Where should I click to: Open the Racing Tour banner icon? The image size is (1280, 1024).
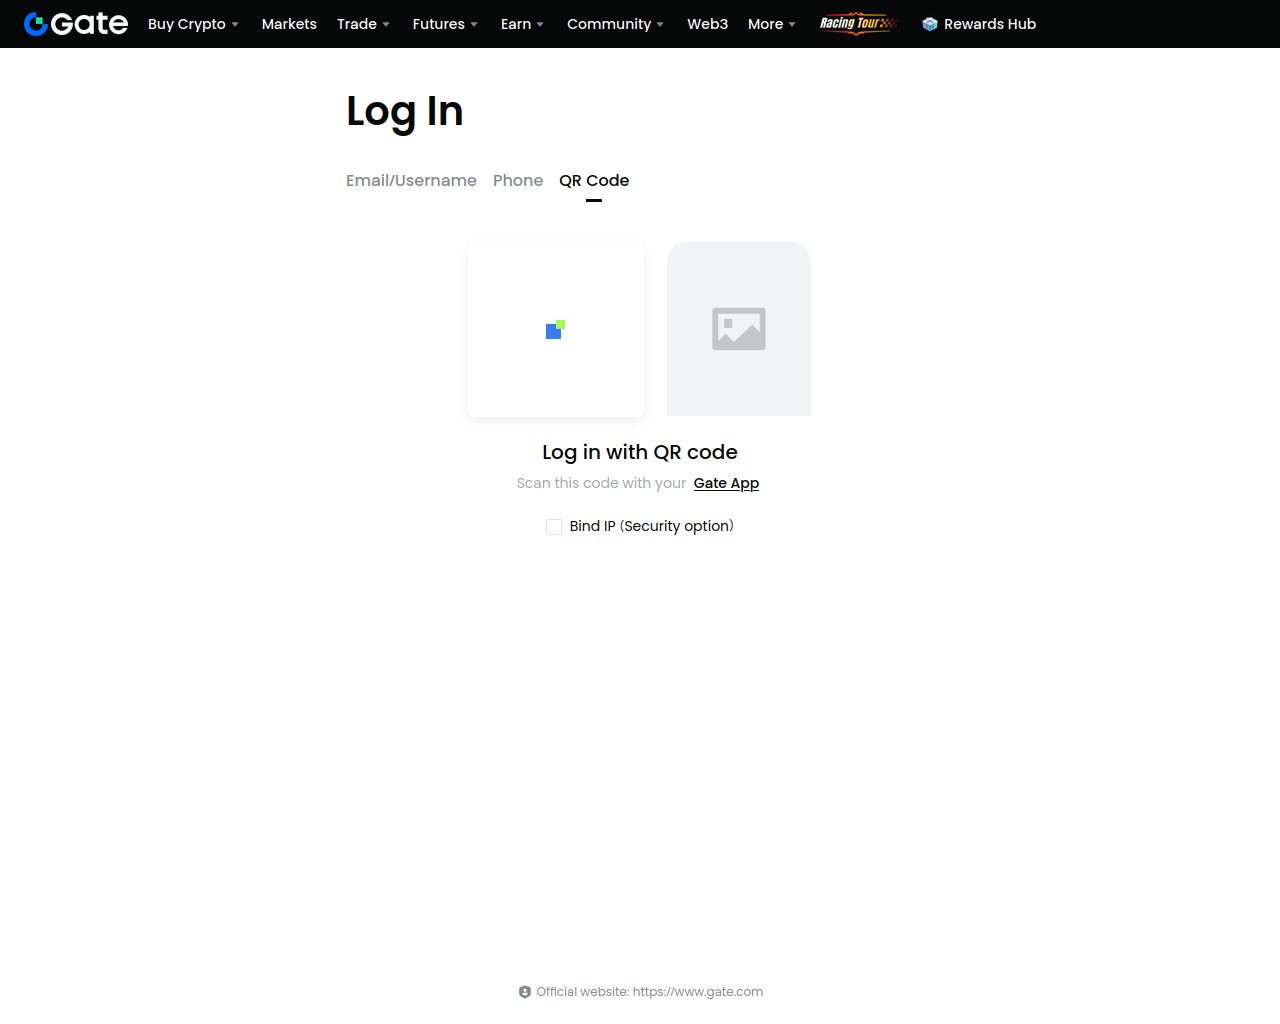pyautogui.click(x=858, y=24)
